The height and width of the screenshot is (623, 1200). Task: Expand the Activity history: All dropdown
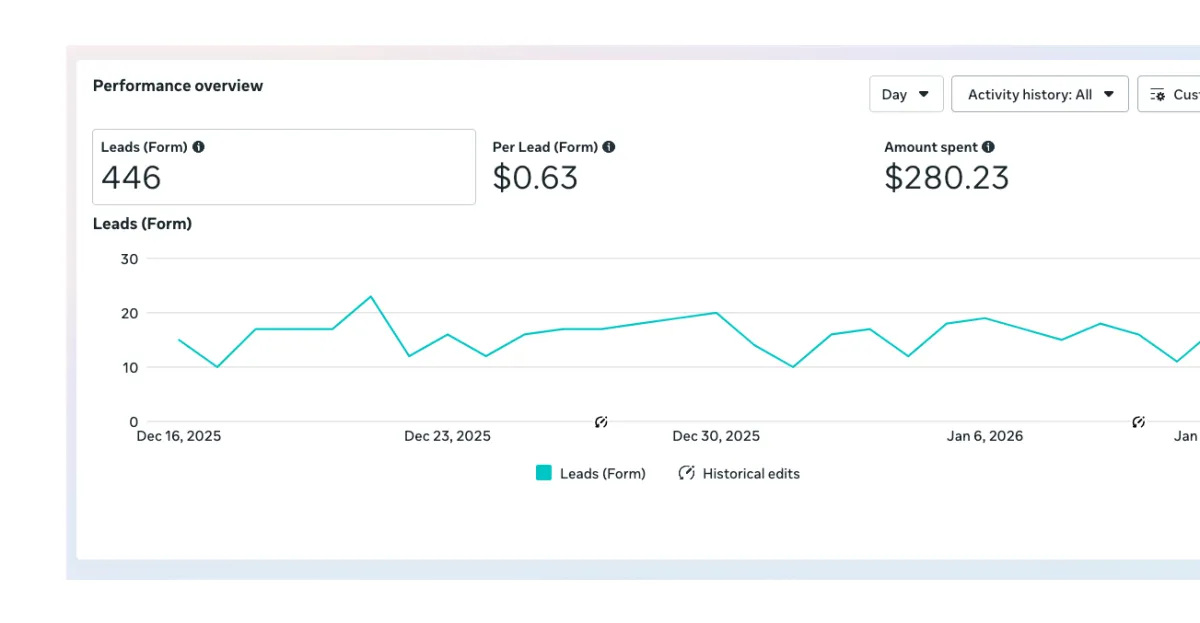pos(1040,95)
